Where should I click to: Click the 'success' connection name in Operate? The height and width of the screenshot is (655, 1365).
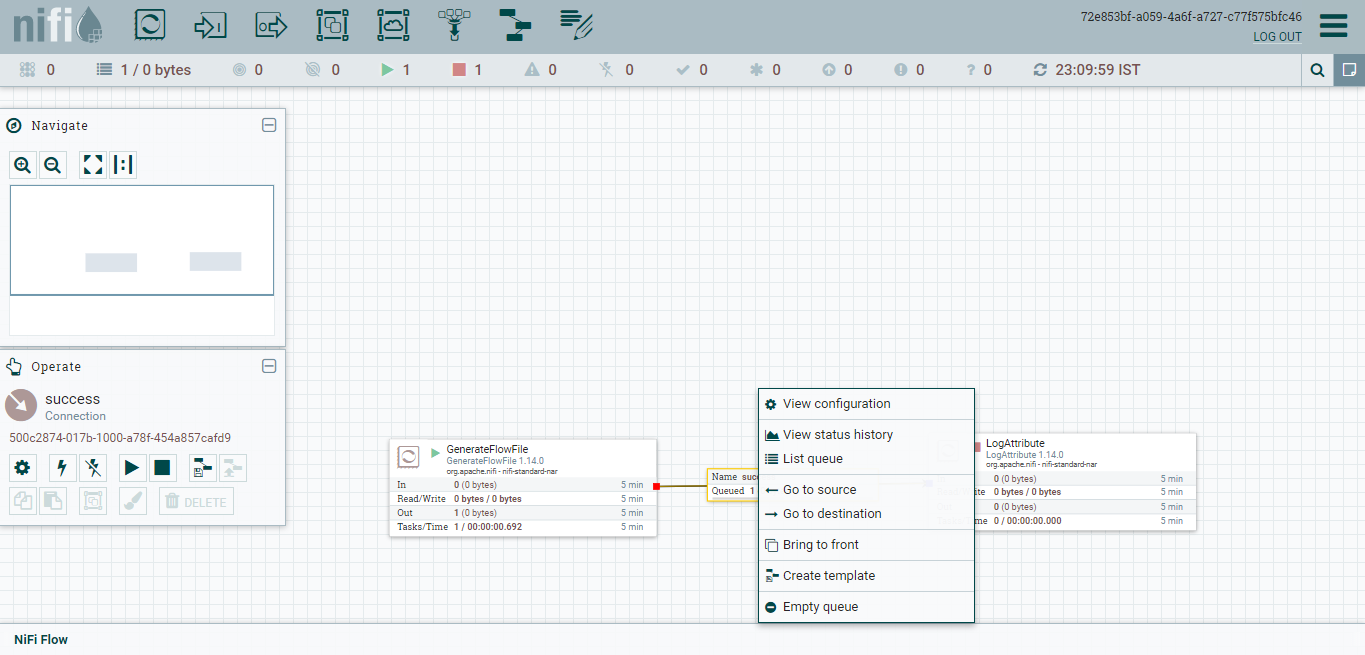[73, 399]
